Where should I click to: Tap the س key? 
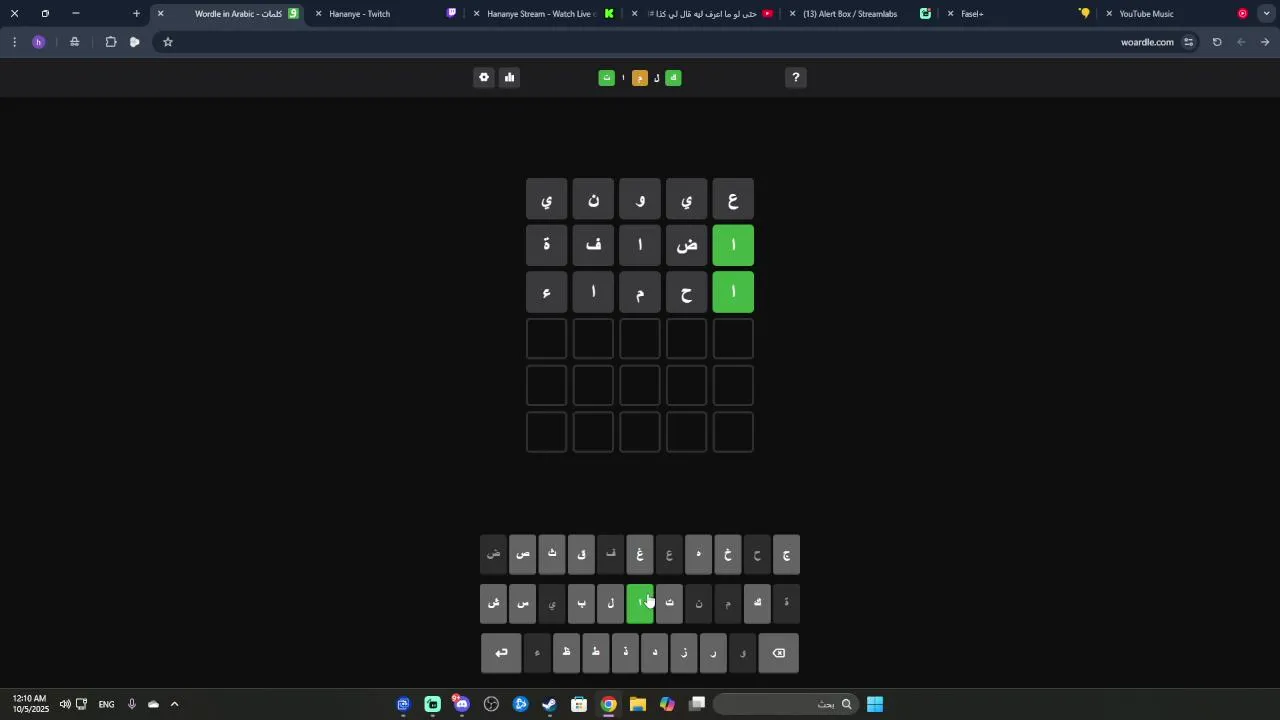click(523, 603)
